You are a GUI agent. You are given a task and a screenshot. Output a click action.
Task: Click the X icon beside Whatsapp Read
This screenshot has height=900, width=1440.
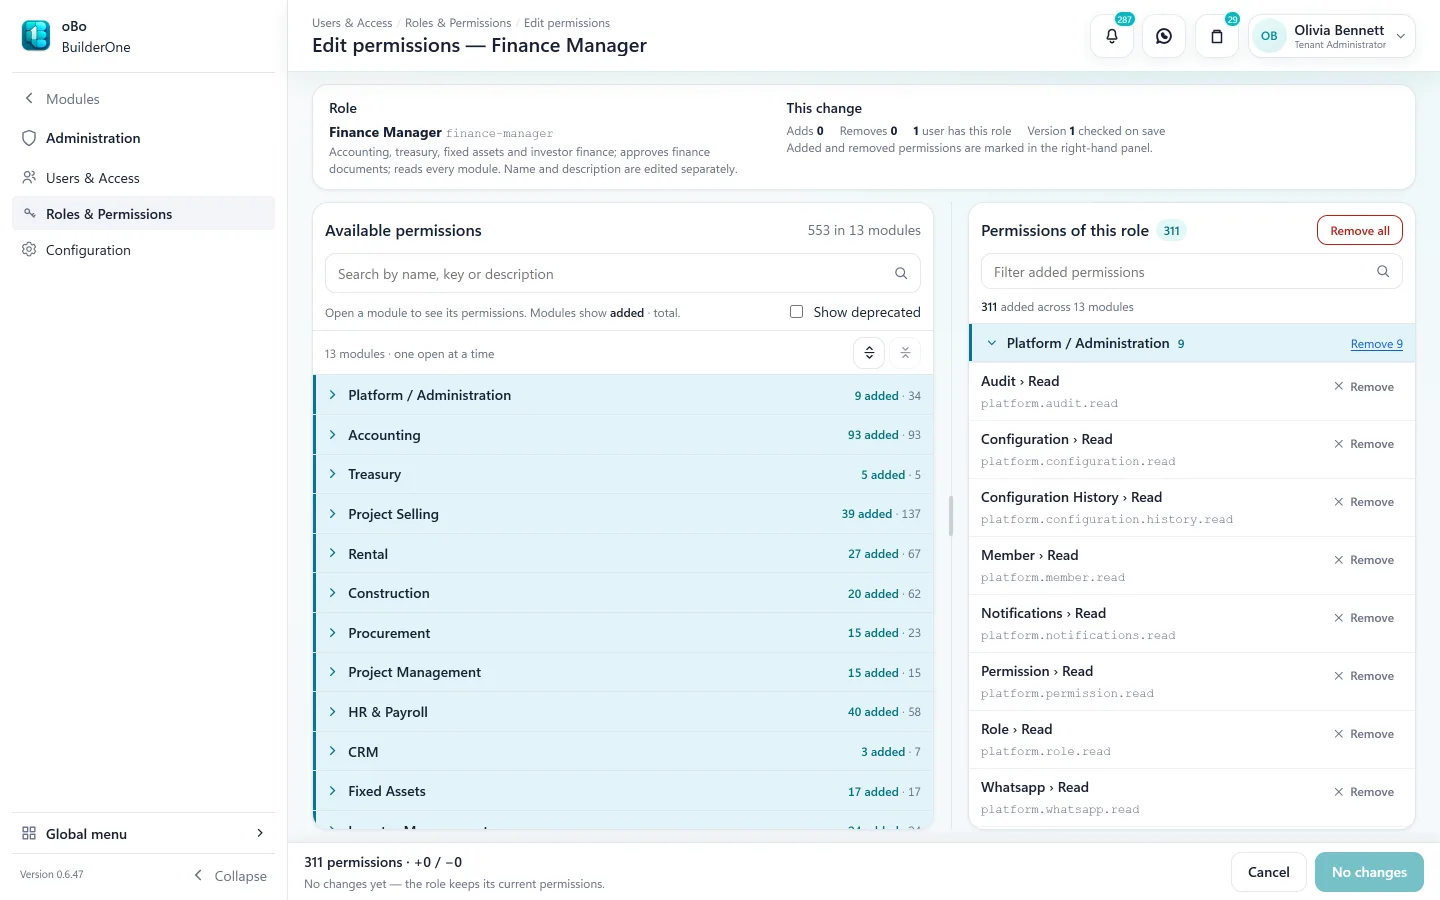1339,791
